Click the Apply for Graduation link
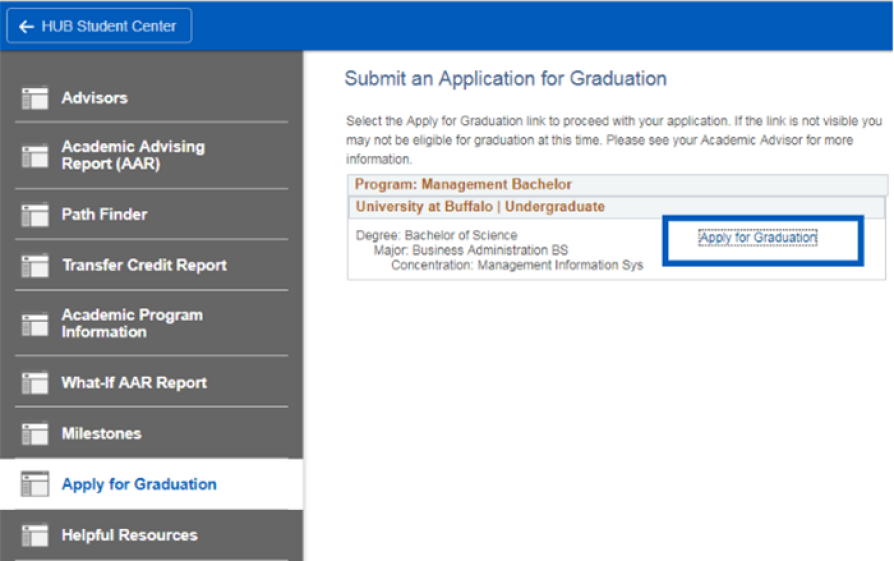This screenshot has height=561, width=894. (757, 238)
